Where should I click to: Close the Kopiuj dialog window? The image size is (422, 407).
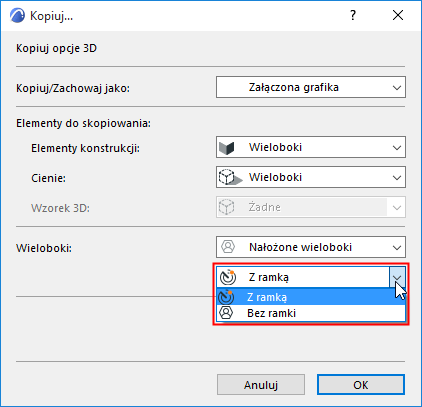pyautogui.click(x=398, y=15)
